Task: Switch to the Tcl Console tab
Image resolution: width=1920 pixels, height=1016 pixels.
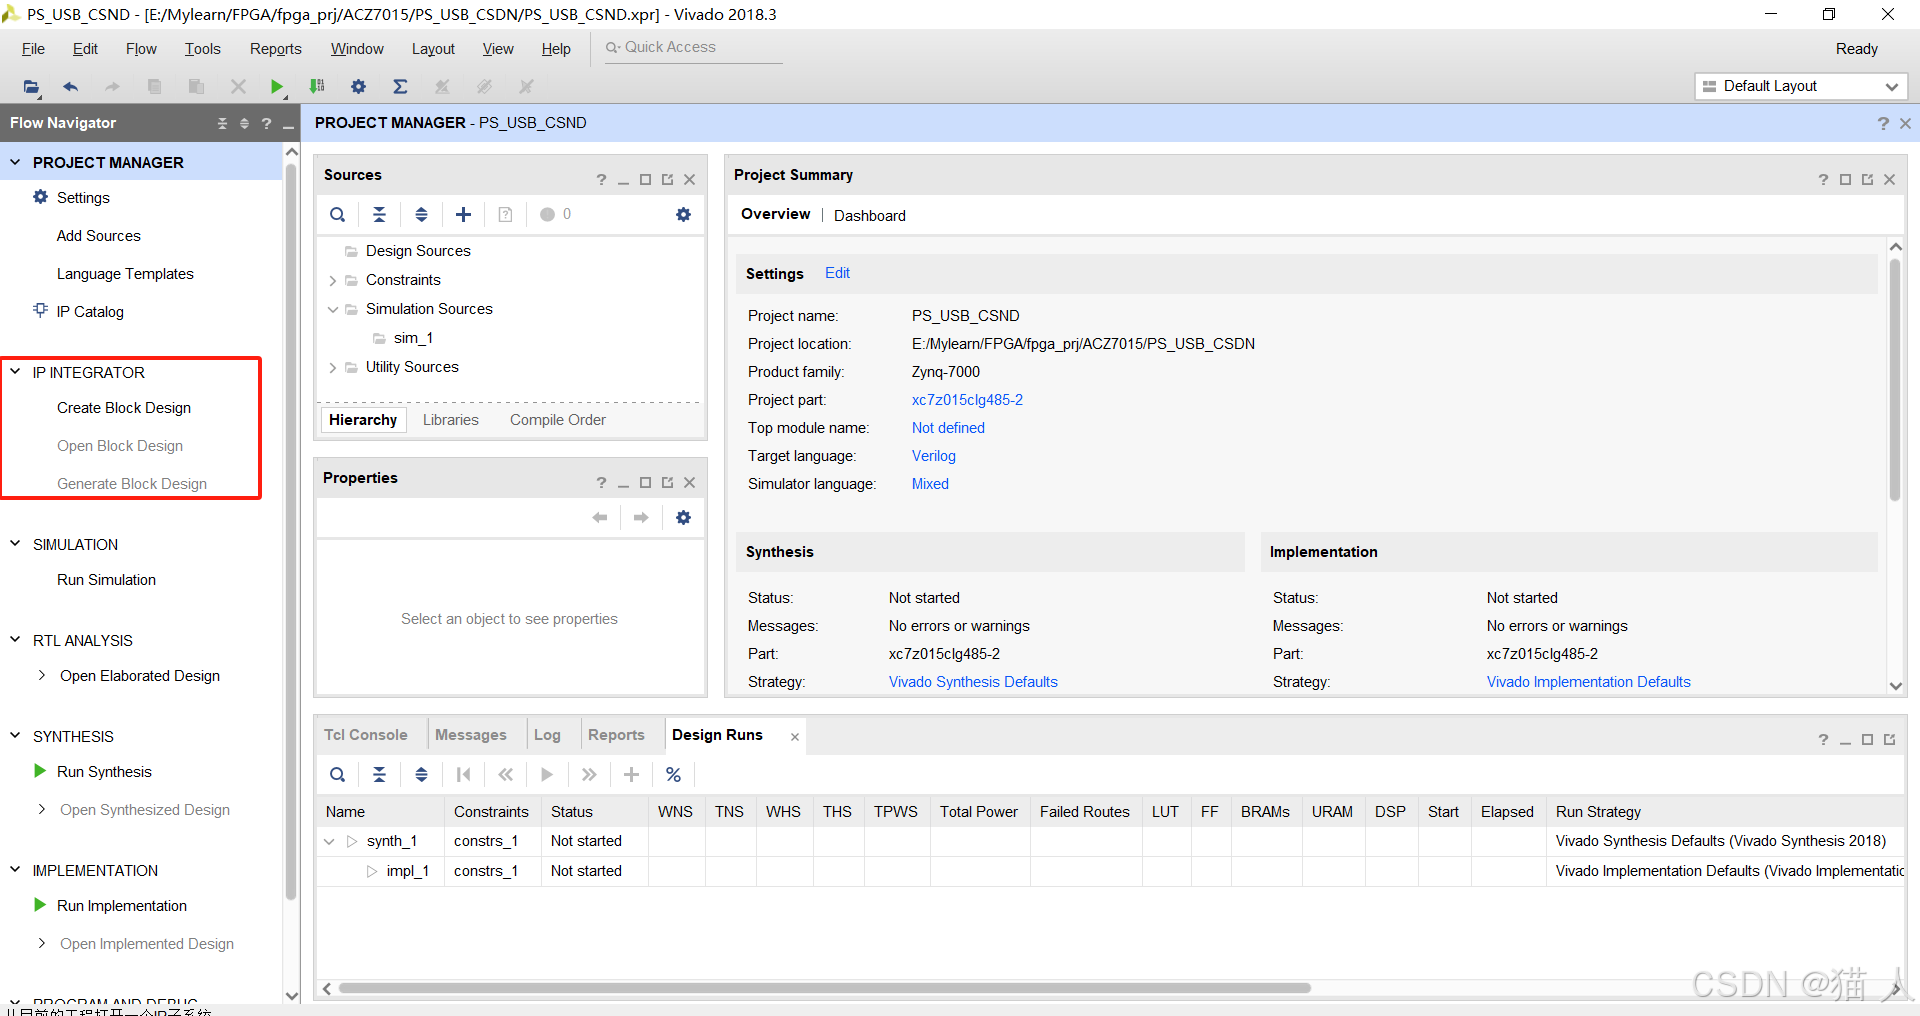Action: point(366,735)
